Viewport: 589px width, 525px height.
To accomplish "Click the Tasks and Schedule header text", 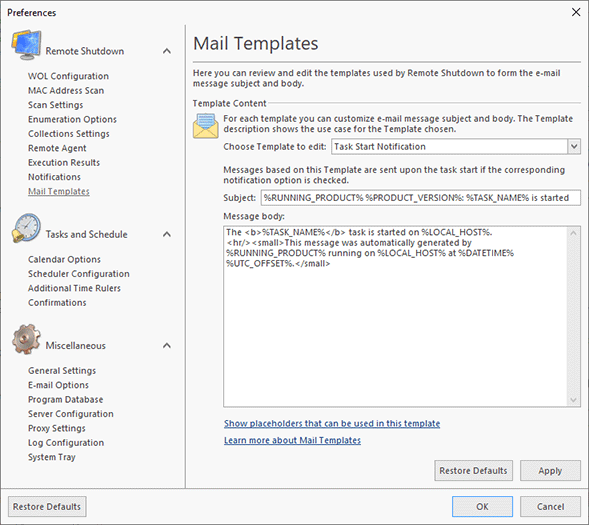I will point(86,234).
